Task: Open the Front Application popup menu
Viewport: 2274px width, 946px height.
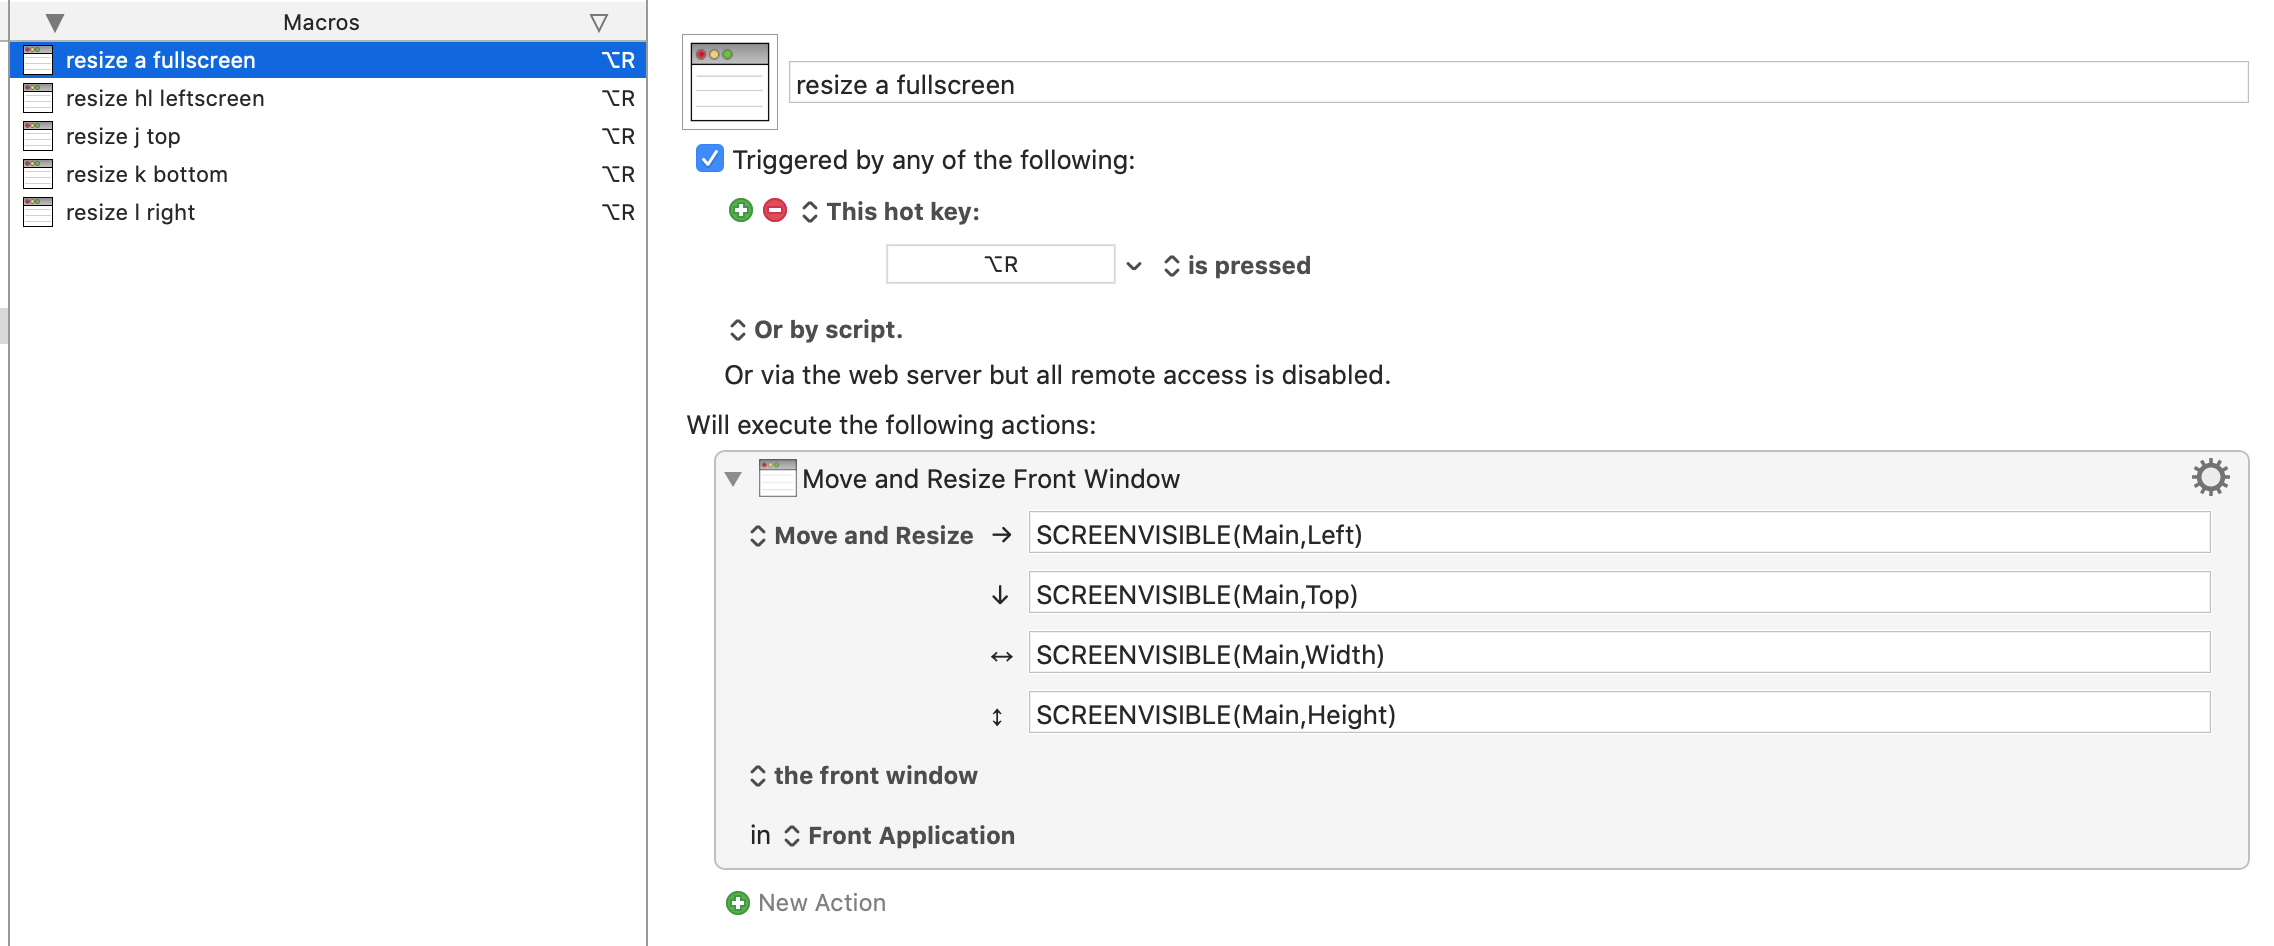Action: pyautogui.click(x=899, y=836)
